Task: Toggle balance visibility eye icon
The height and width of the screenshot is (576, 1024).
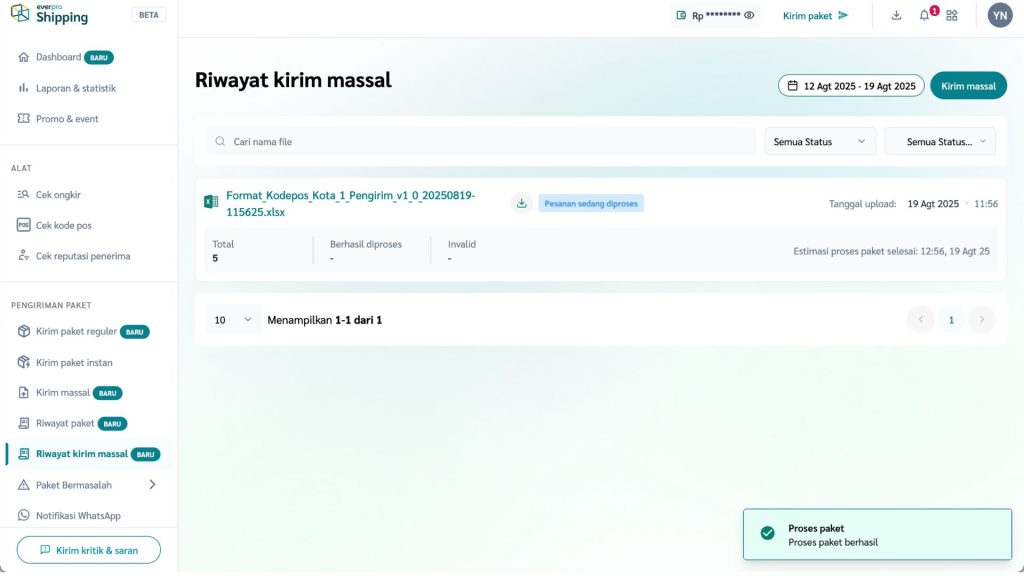Action: tap(749, 15)
